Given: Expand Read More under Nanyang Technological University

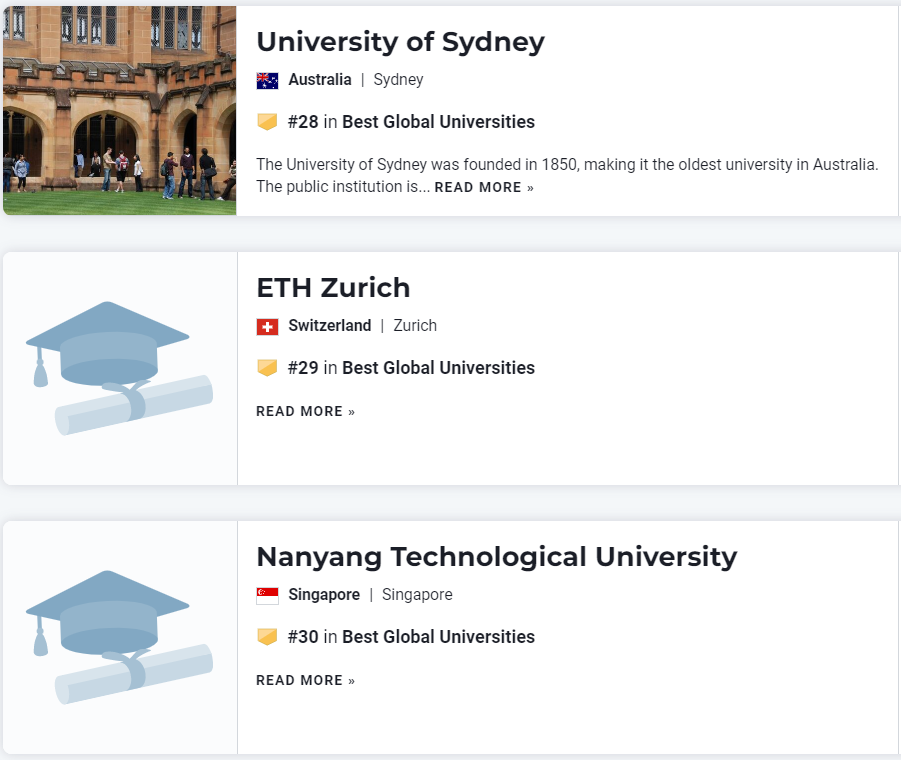Looking at the screenshot, I should (305, 681).
